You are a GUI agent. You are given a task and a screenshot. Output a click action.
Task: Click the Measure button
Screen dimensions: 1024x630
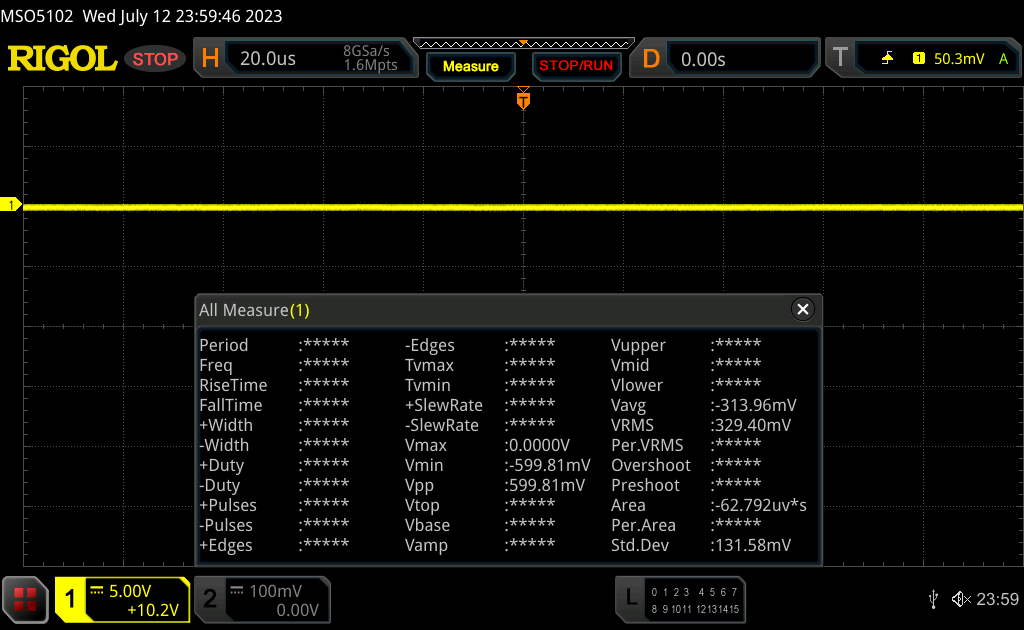pos(470,66)
